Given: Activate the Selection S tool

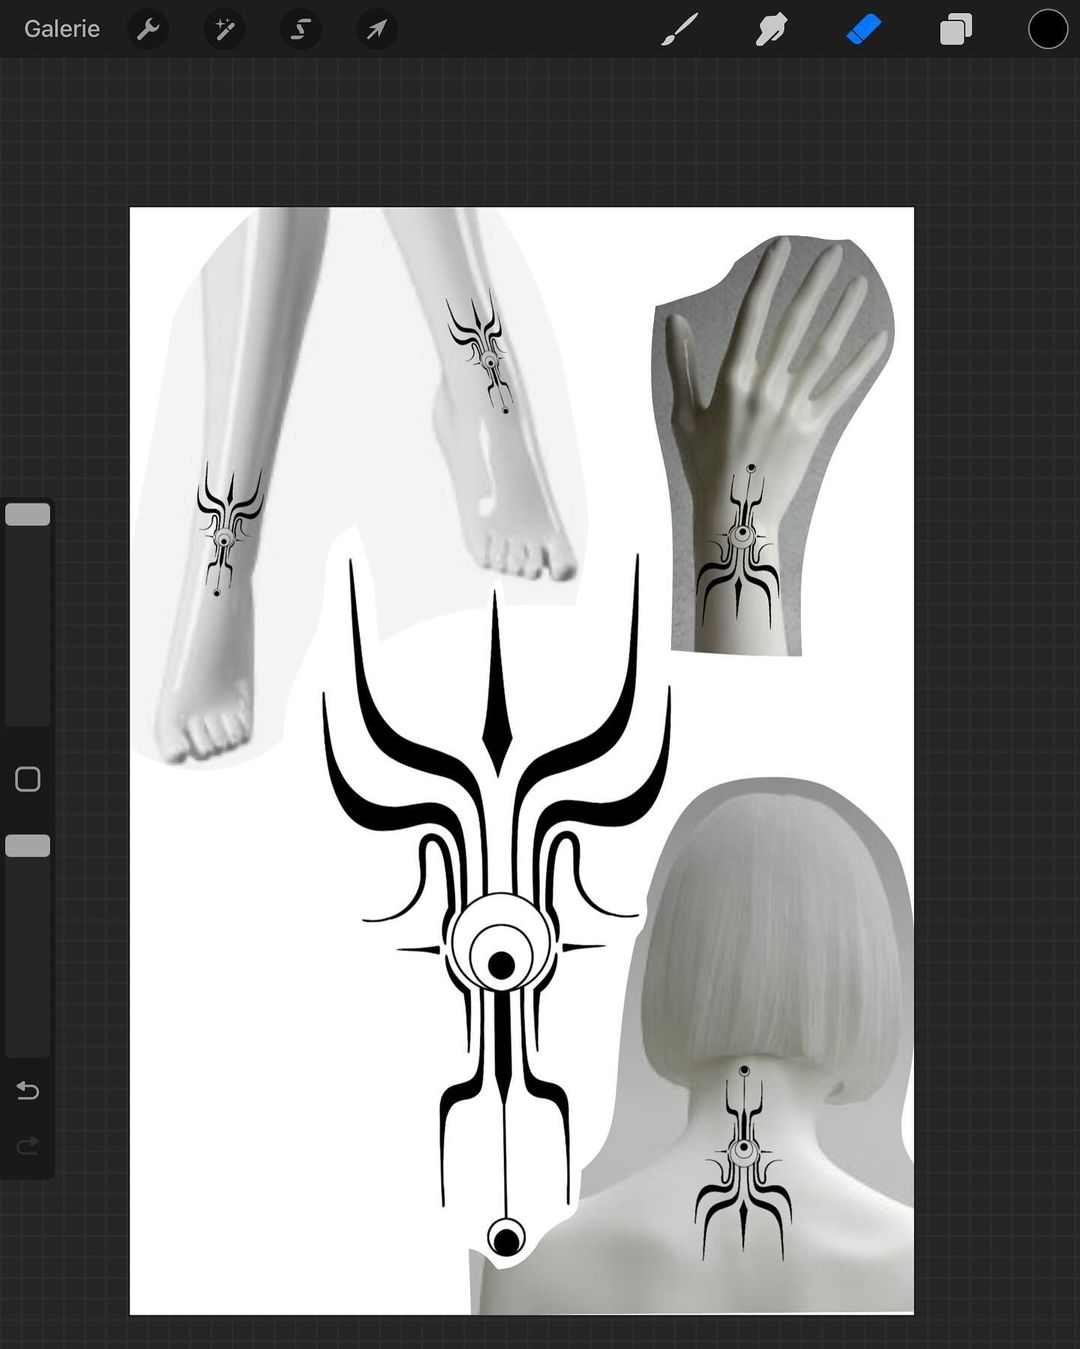Looking at the screenshot, I should pyautogui.click(x=300, y=30).
